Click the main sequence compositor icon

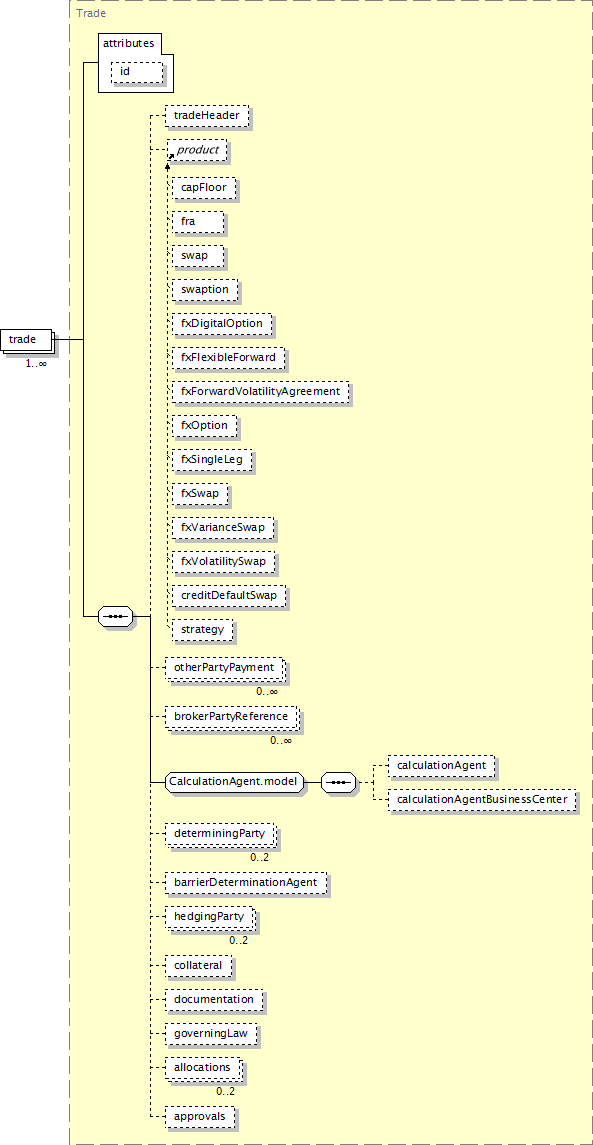115,616
